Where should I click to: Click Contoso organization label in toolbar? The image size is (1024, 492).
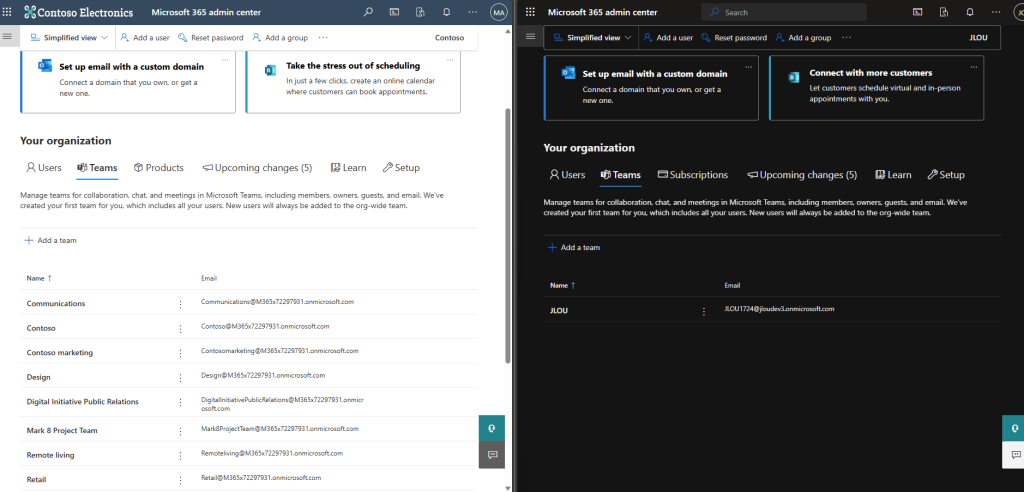pos(449,37)
